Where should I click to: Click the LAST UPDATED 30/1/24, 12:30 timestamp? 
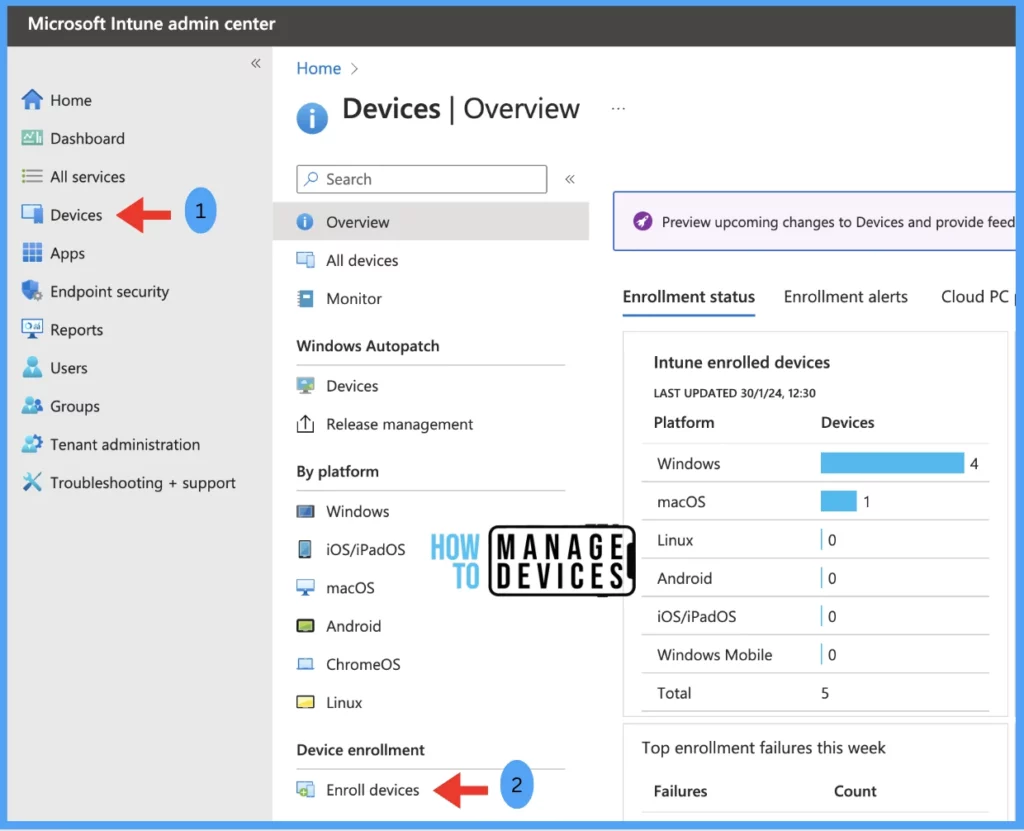coord(734,393)
